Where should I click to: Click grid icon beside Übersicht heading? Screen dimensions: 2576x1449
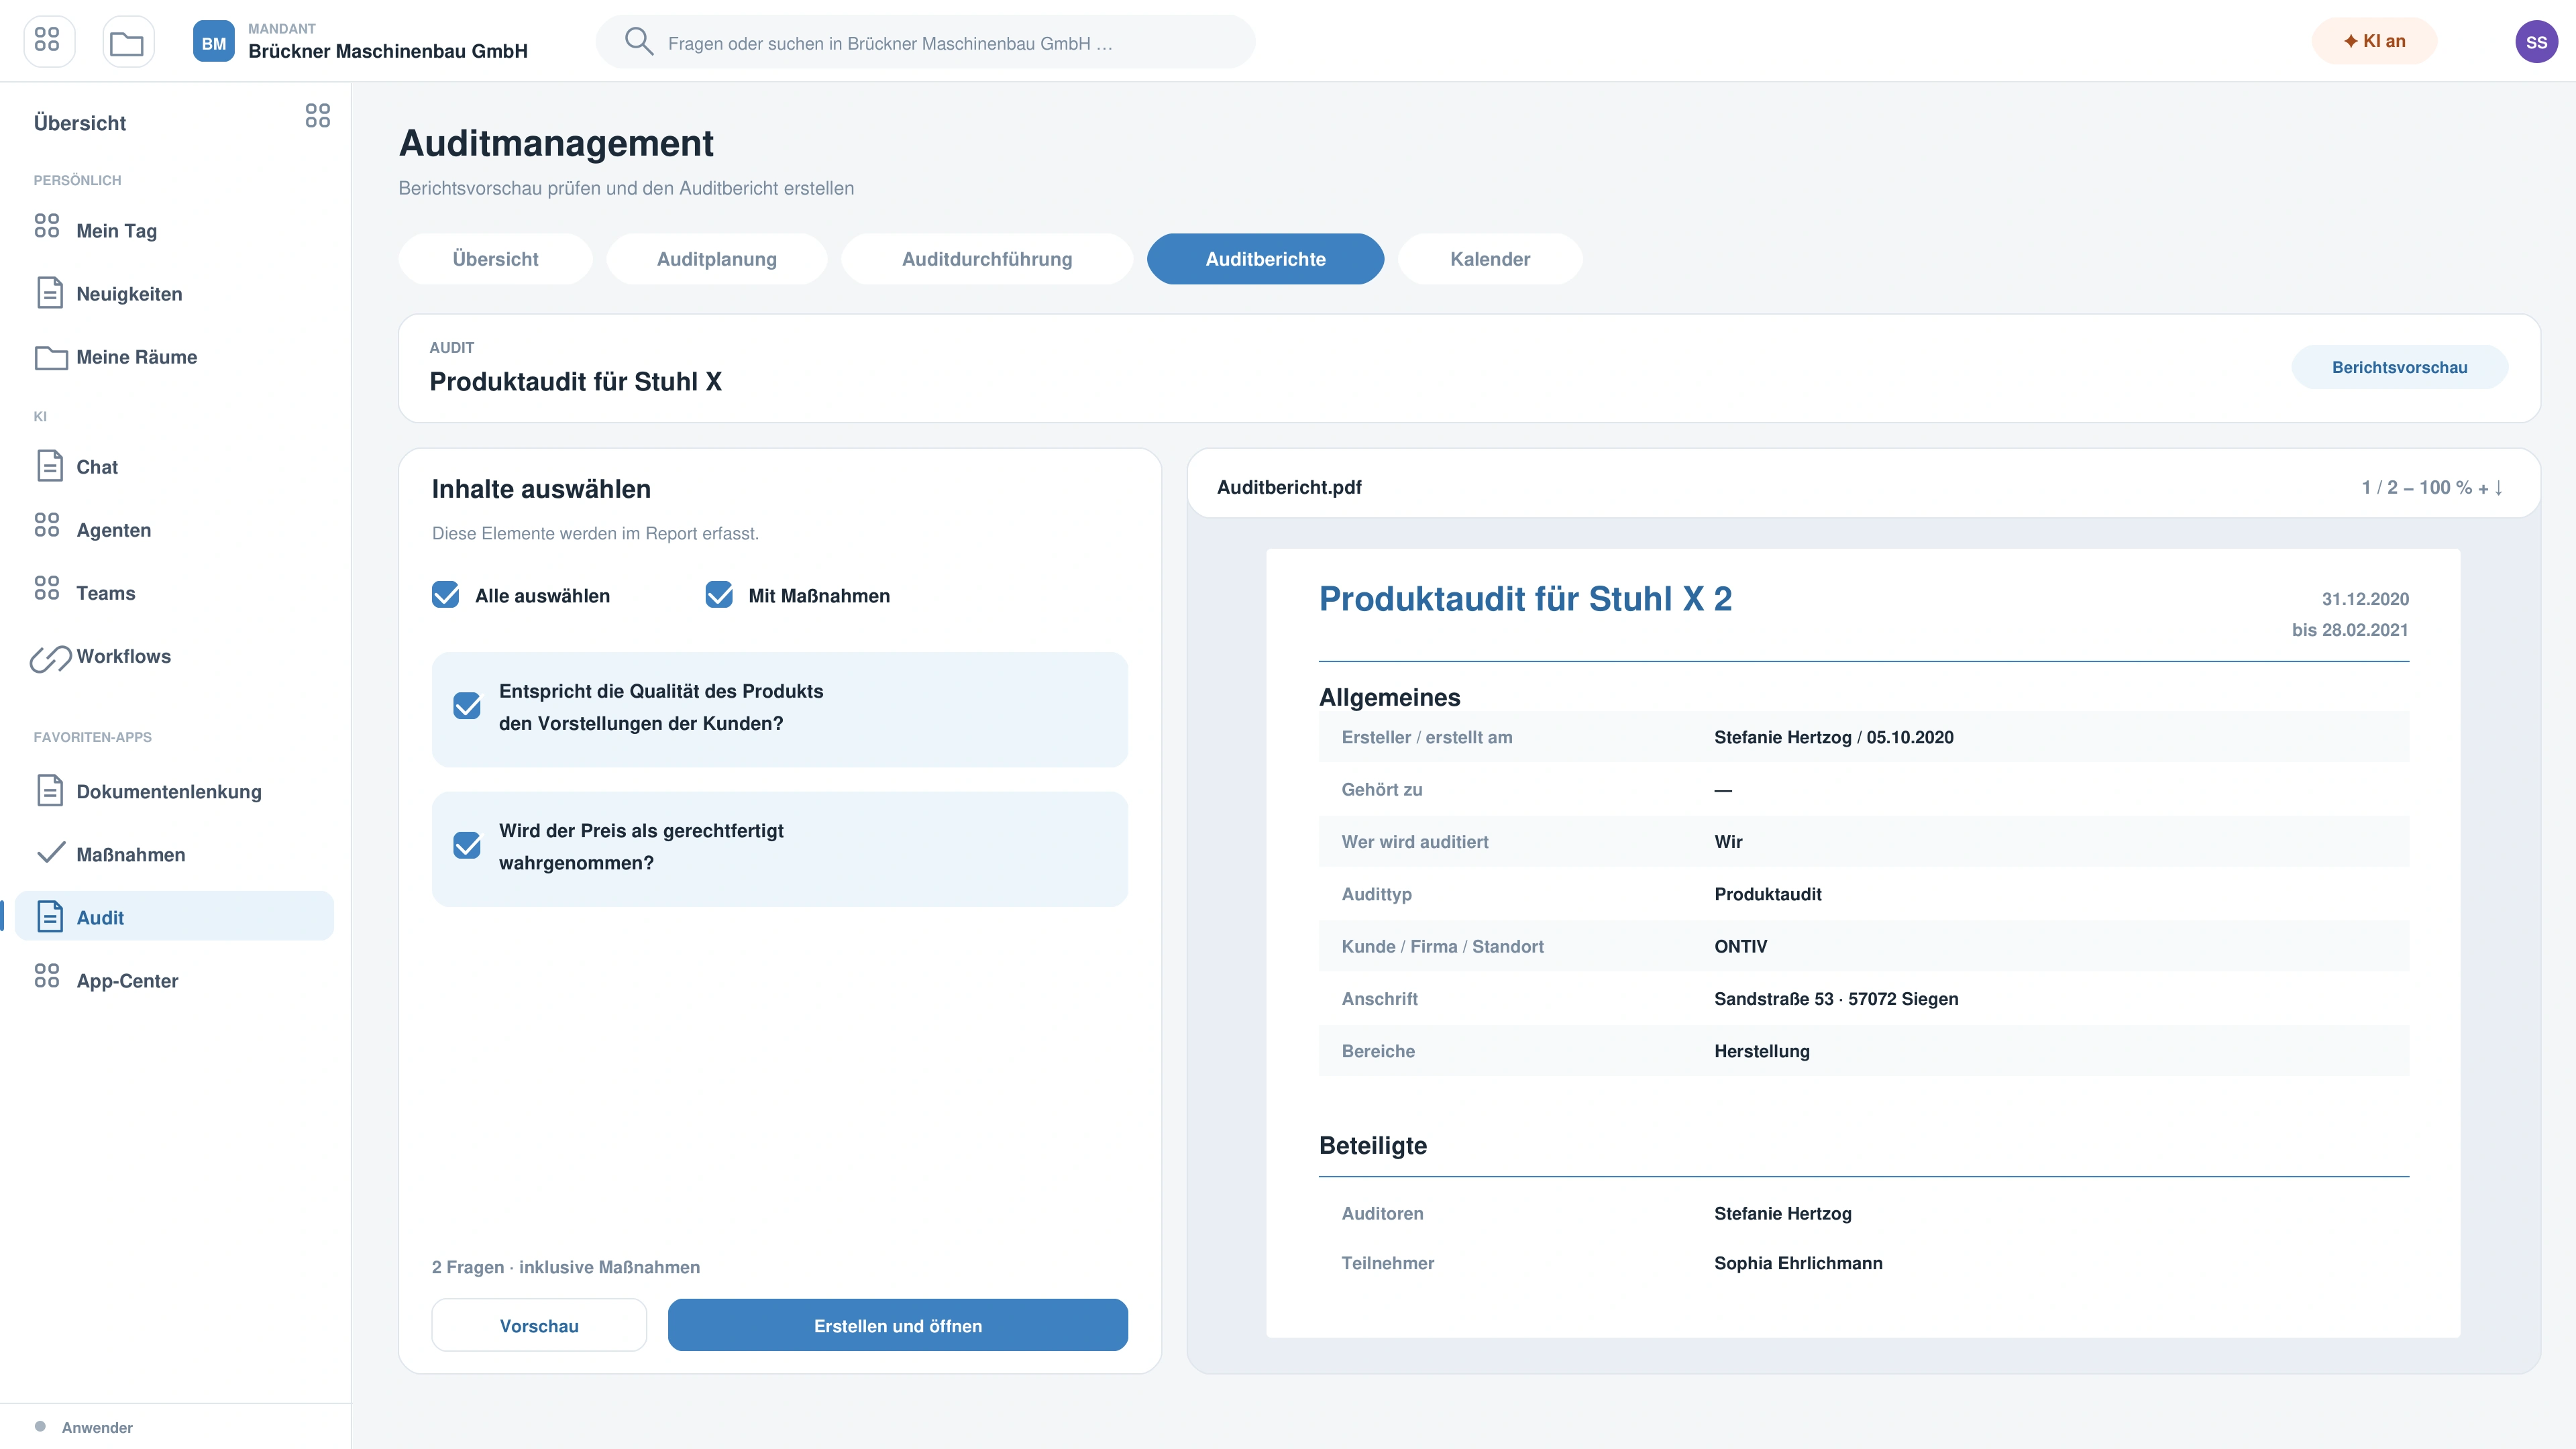pyautogui.click(x=317, y=116)
